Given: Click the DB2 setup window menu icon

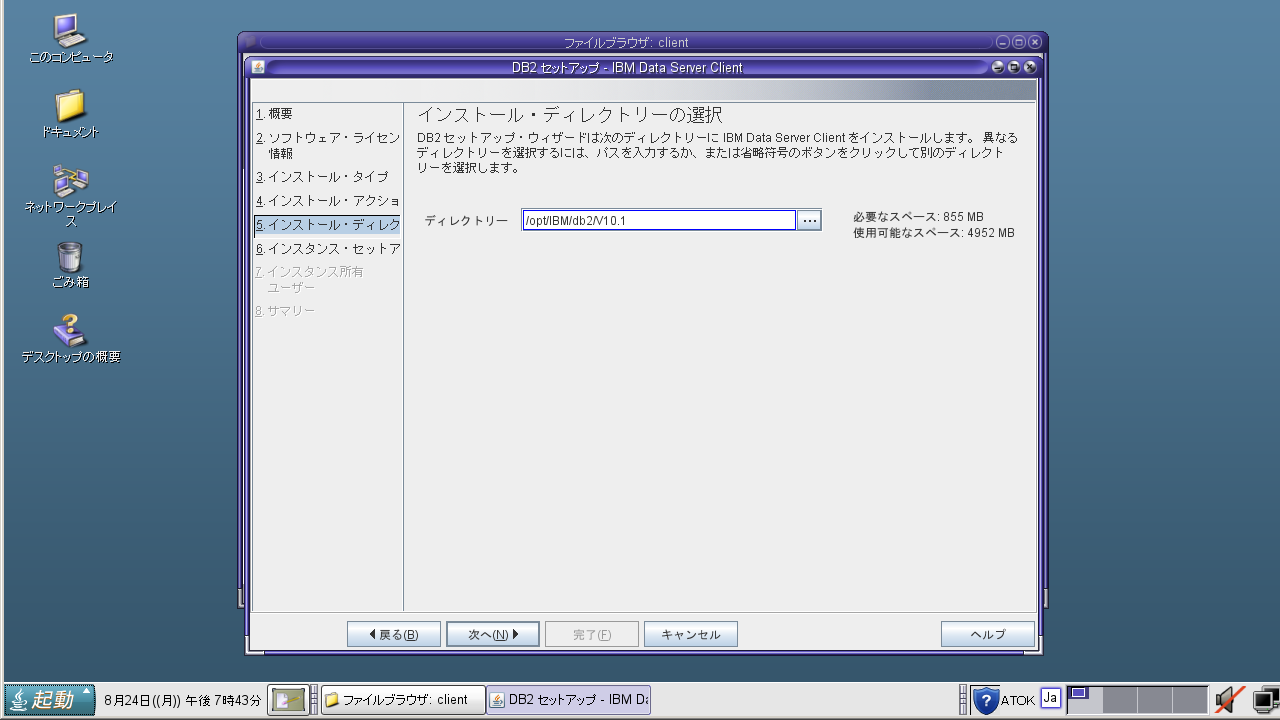Looking at the screenshot, I should 258,67.
